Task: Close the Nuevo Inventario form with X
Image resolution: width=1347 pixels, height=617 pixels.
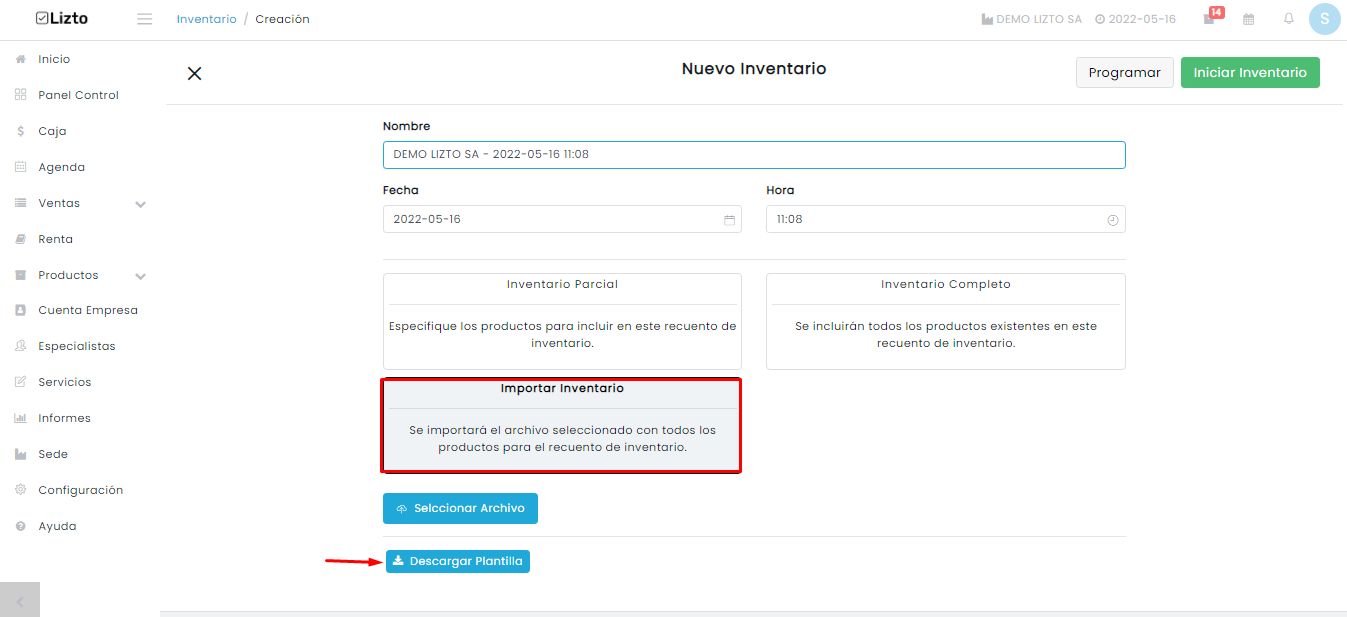Action: pos(195,73)
